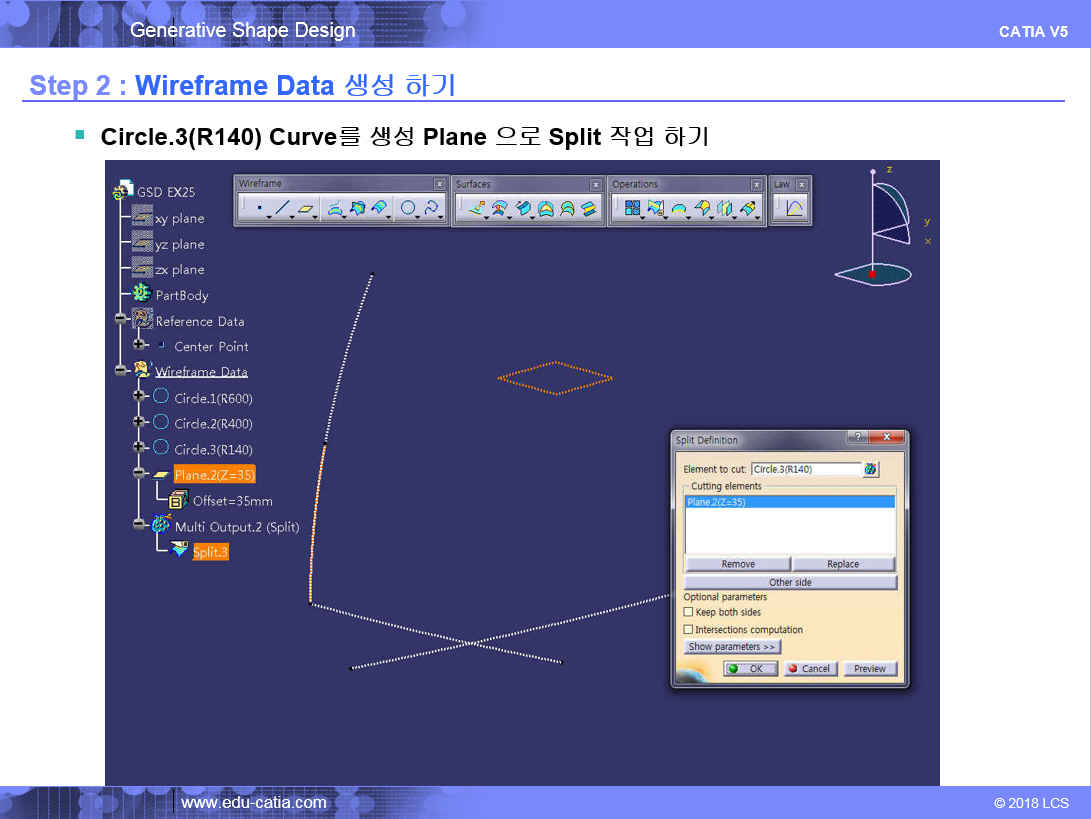Viewport: 1091px width, 819px height.
Task: Click the Plane tool in Wireframe toolbar
Action: pyautogui.click(x=306, y=208)
